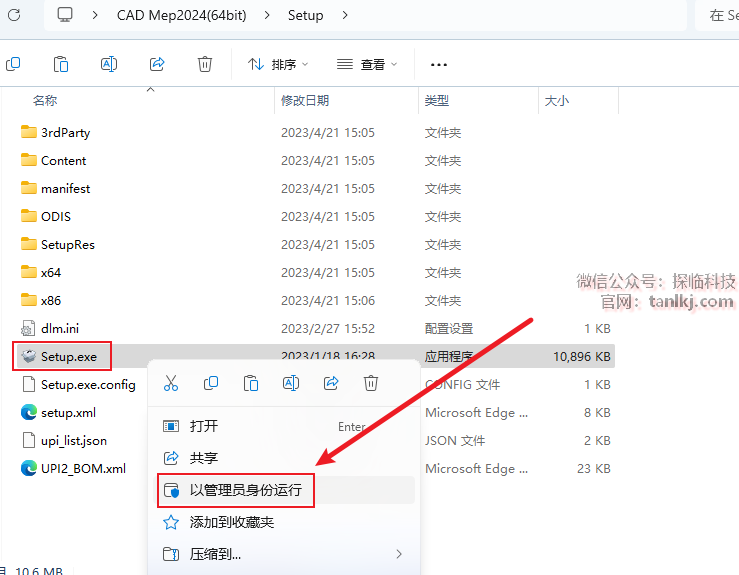Open the three-dots more options menu

438,64
